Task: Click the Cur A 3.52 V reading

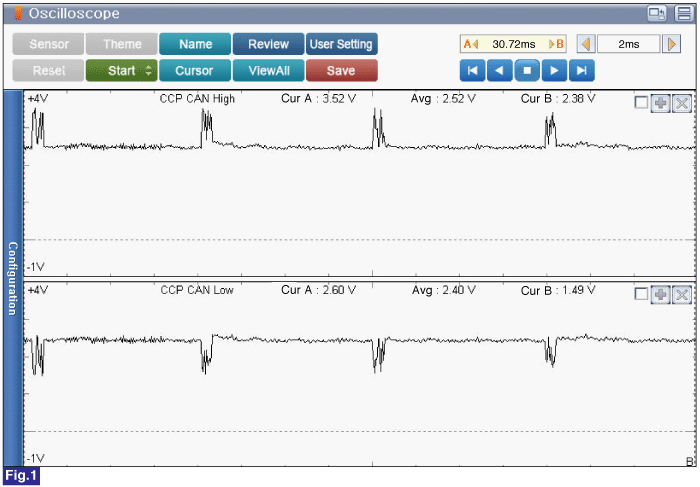Action: pos(318,99)
